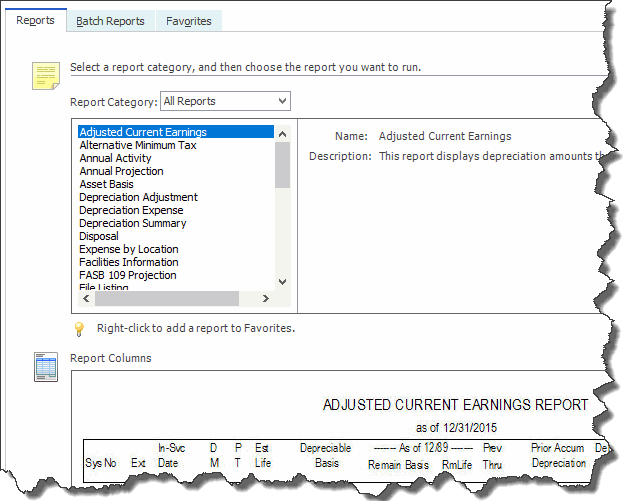Select the Expense by Location report
Screen dimensions: 624x501
point(129,249)
